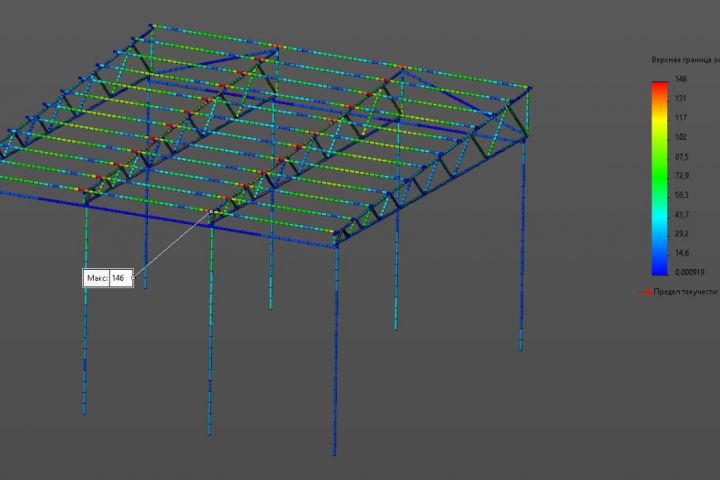Click the stress color scale bar
720x480 pixels.
point(660,179)
